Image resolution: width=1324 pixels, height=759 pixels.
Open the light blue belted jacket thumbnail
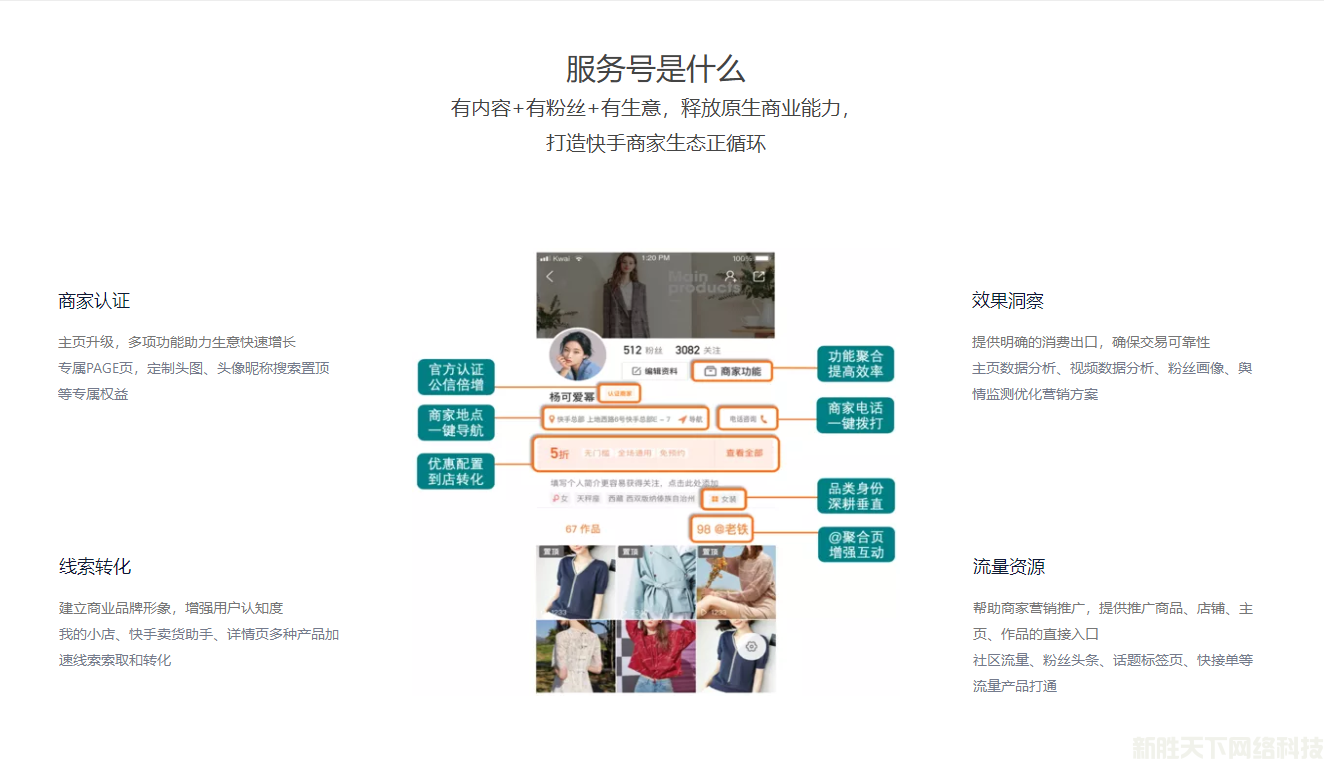[x=655, y=582]
